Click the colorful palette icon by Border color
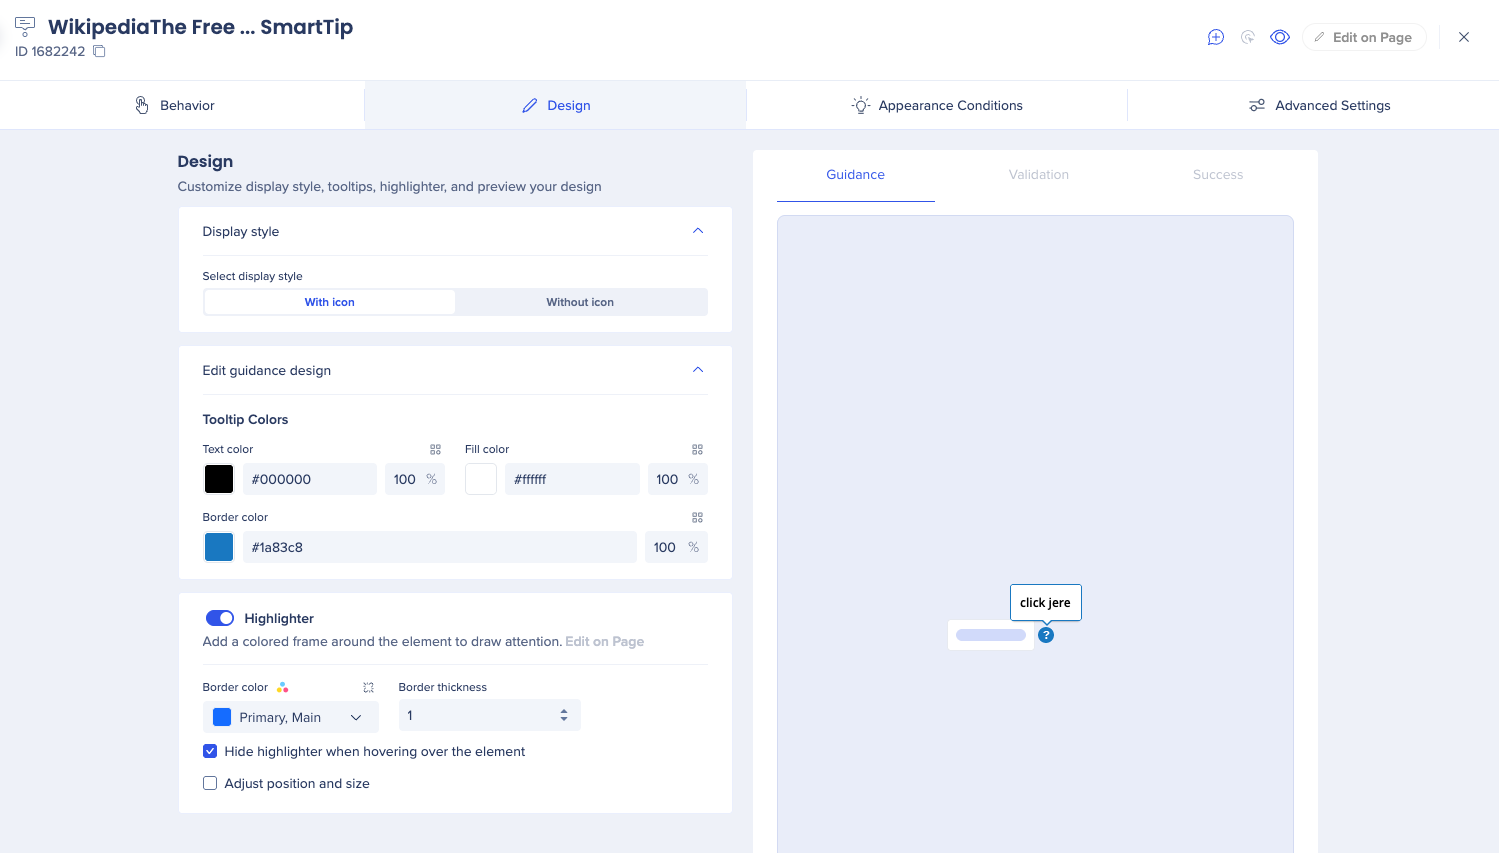This screenshot has height=853, width=1499. click(283, 687)
